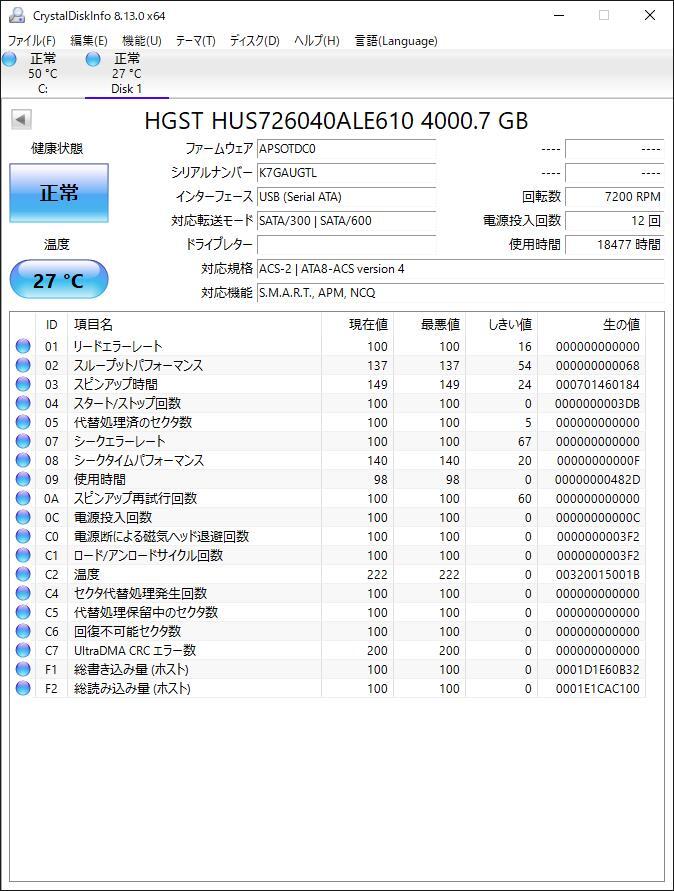The height and width of the screenshot is (891, 674).
Task: Click status orb for 07 シークエラーレート
Action: (x=23, y=441)
